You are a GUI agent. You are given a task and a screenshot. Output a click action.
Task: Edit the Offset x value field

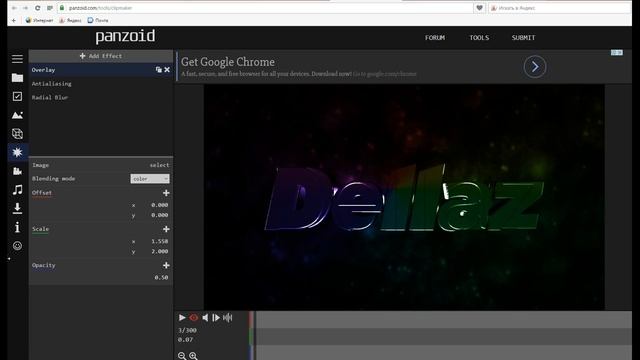pyautogui.click(x=159, y=205)
